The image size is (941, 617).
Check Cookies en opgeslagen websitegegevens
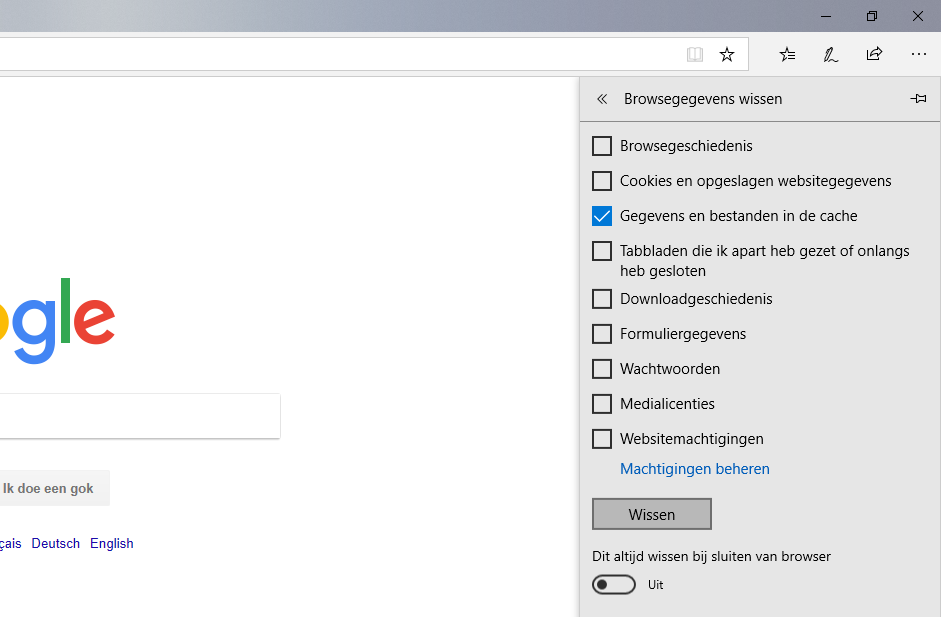[602, 181]
